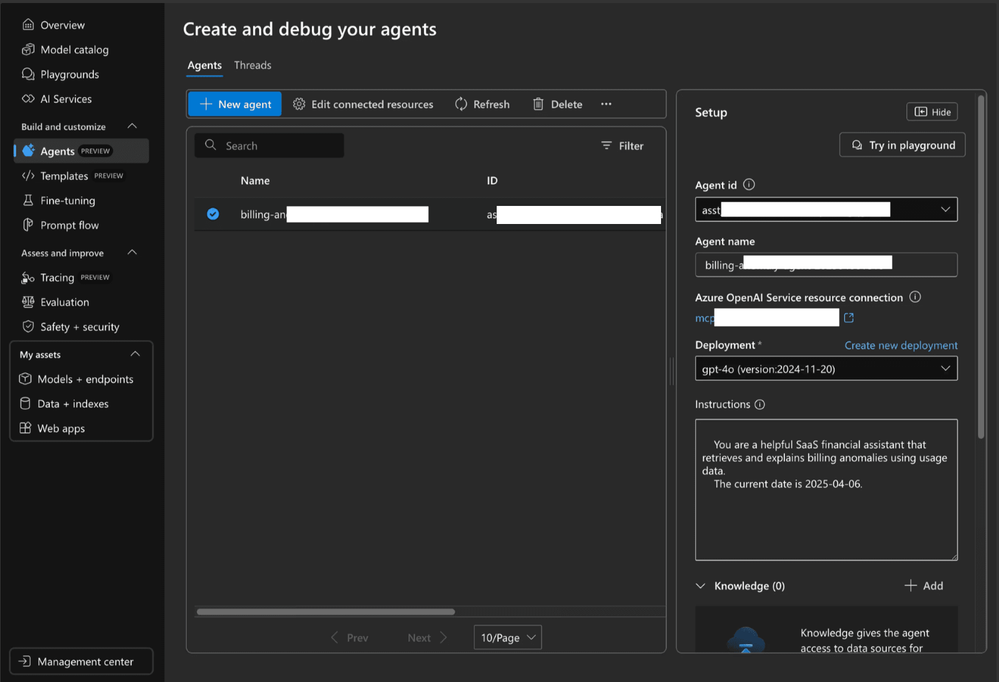This screenshot has width=999, height=682.
Task: Open the 10/Page size dropdown
Action: [508, 637]
